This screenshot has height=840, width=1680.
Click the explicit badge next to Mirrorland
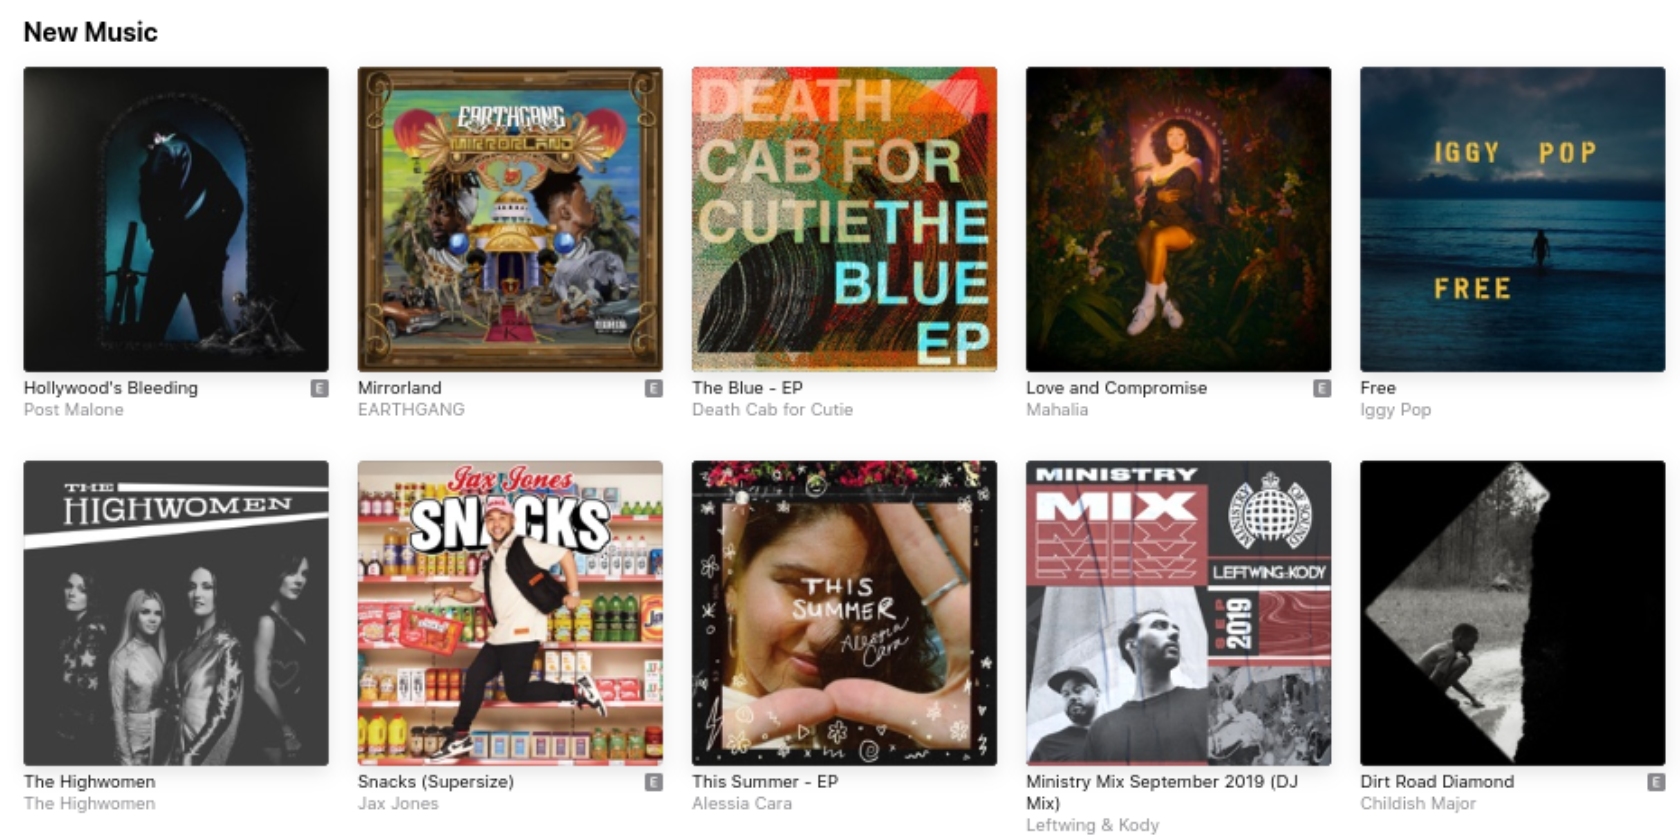click(x=654, y=388)
